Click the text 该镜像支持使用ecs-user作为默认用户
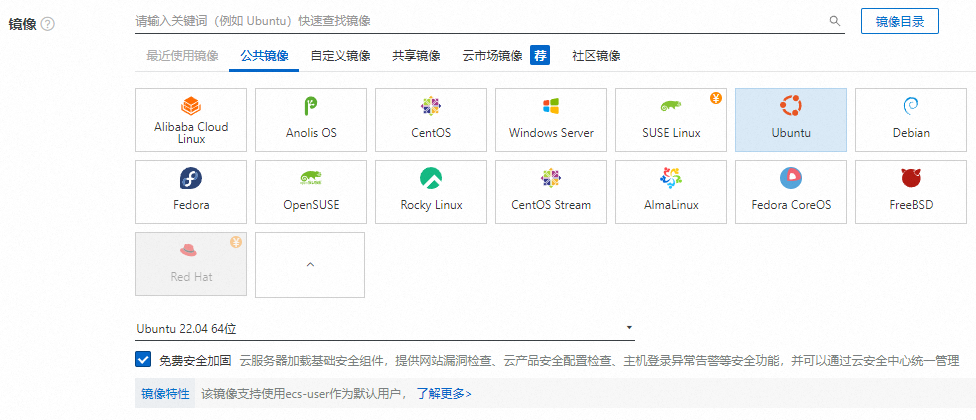976x420 pixels. pyautogui.click(x=303, y=394)
